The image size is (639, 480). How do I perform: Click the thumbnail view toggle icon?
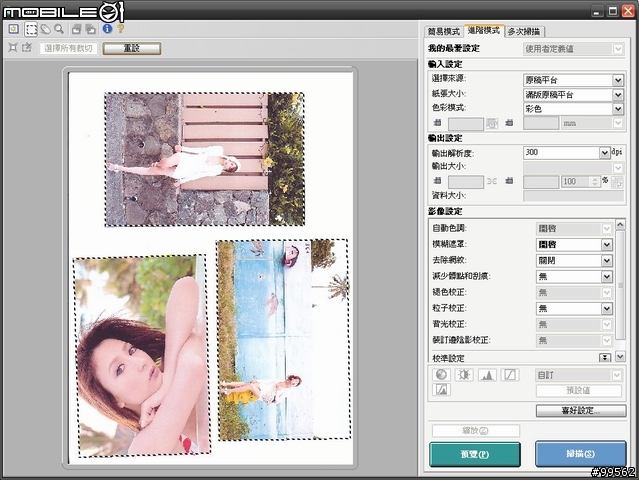pyautogui.click(x=14, y=29)
